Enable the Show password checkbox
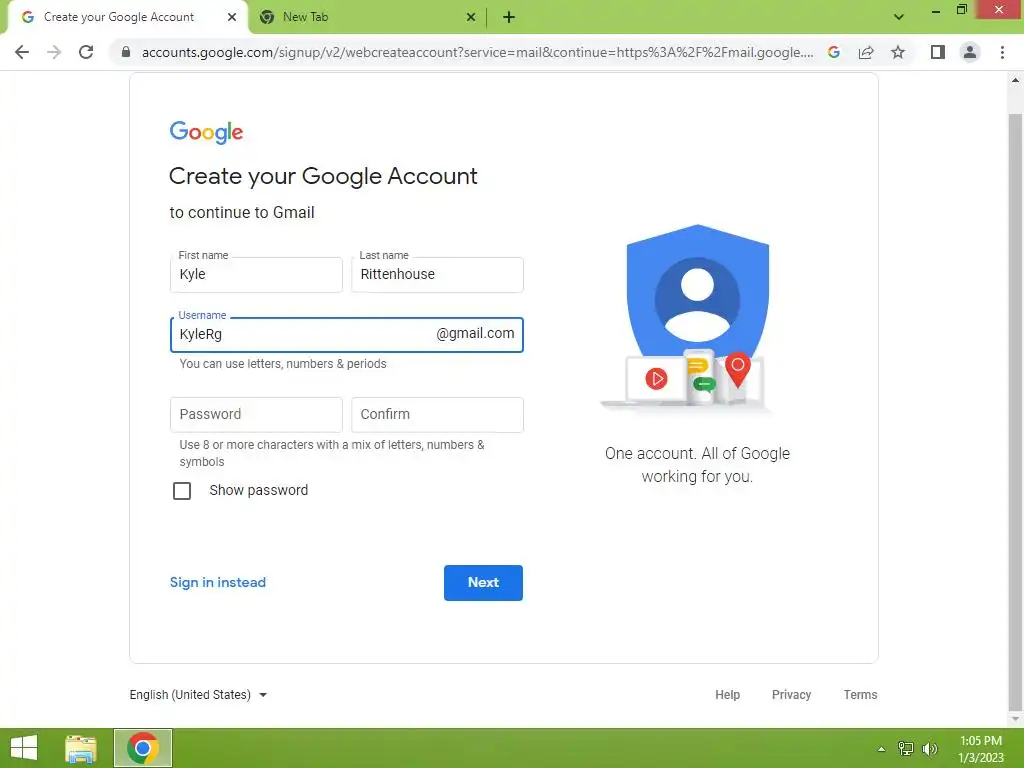This screenshot has height=768, width=1024. (x=182, y=490)
